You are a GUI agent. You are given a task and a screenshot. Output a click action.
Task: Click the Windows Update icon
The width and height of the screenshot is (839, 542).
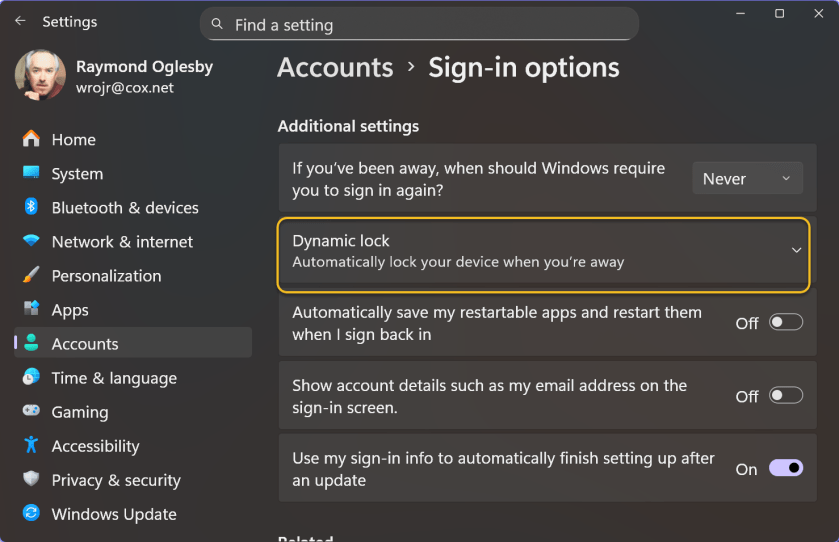(31, 513)
